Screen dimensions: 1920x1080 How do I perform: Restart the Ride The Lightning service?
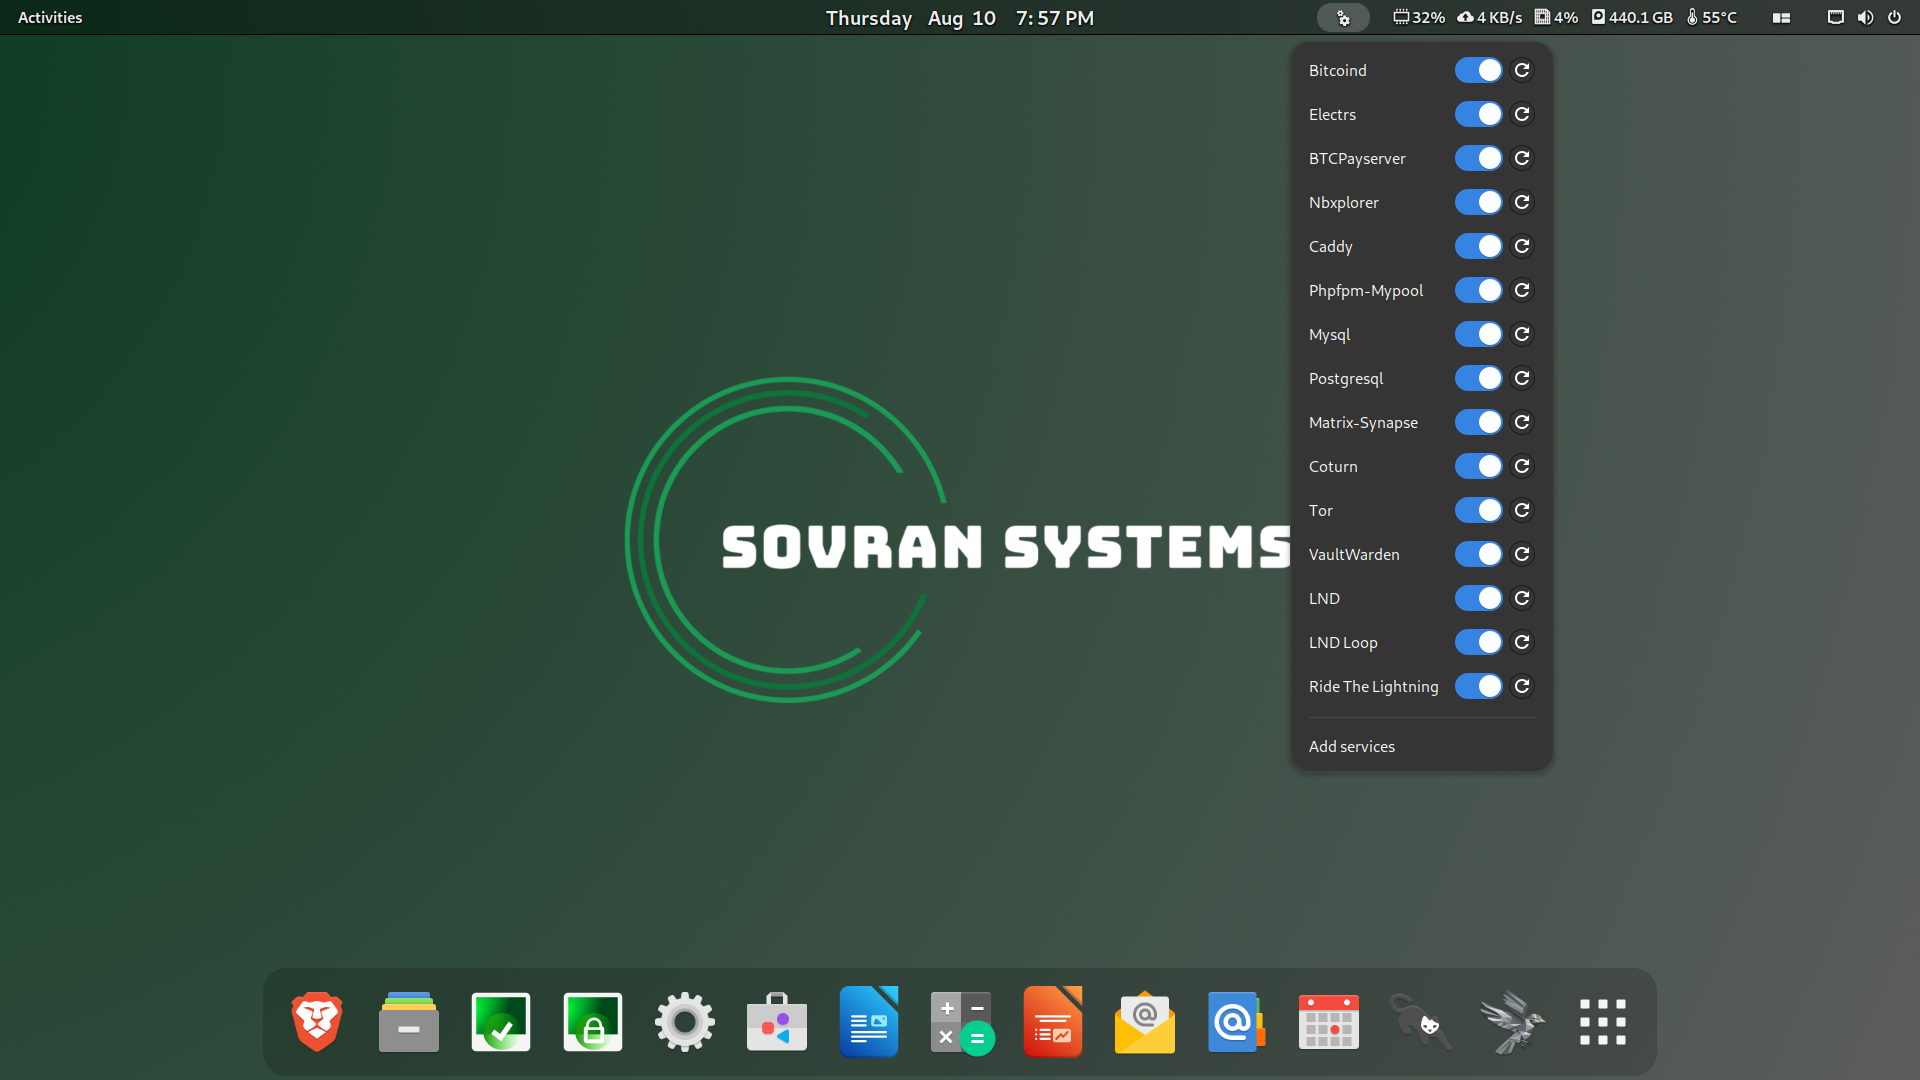click(x=1522, y=686)
